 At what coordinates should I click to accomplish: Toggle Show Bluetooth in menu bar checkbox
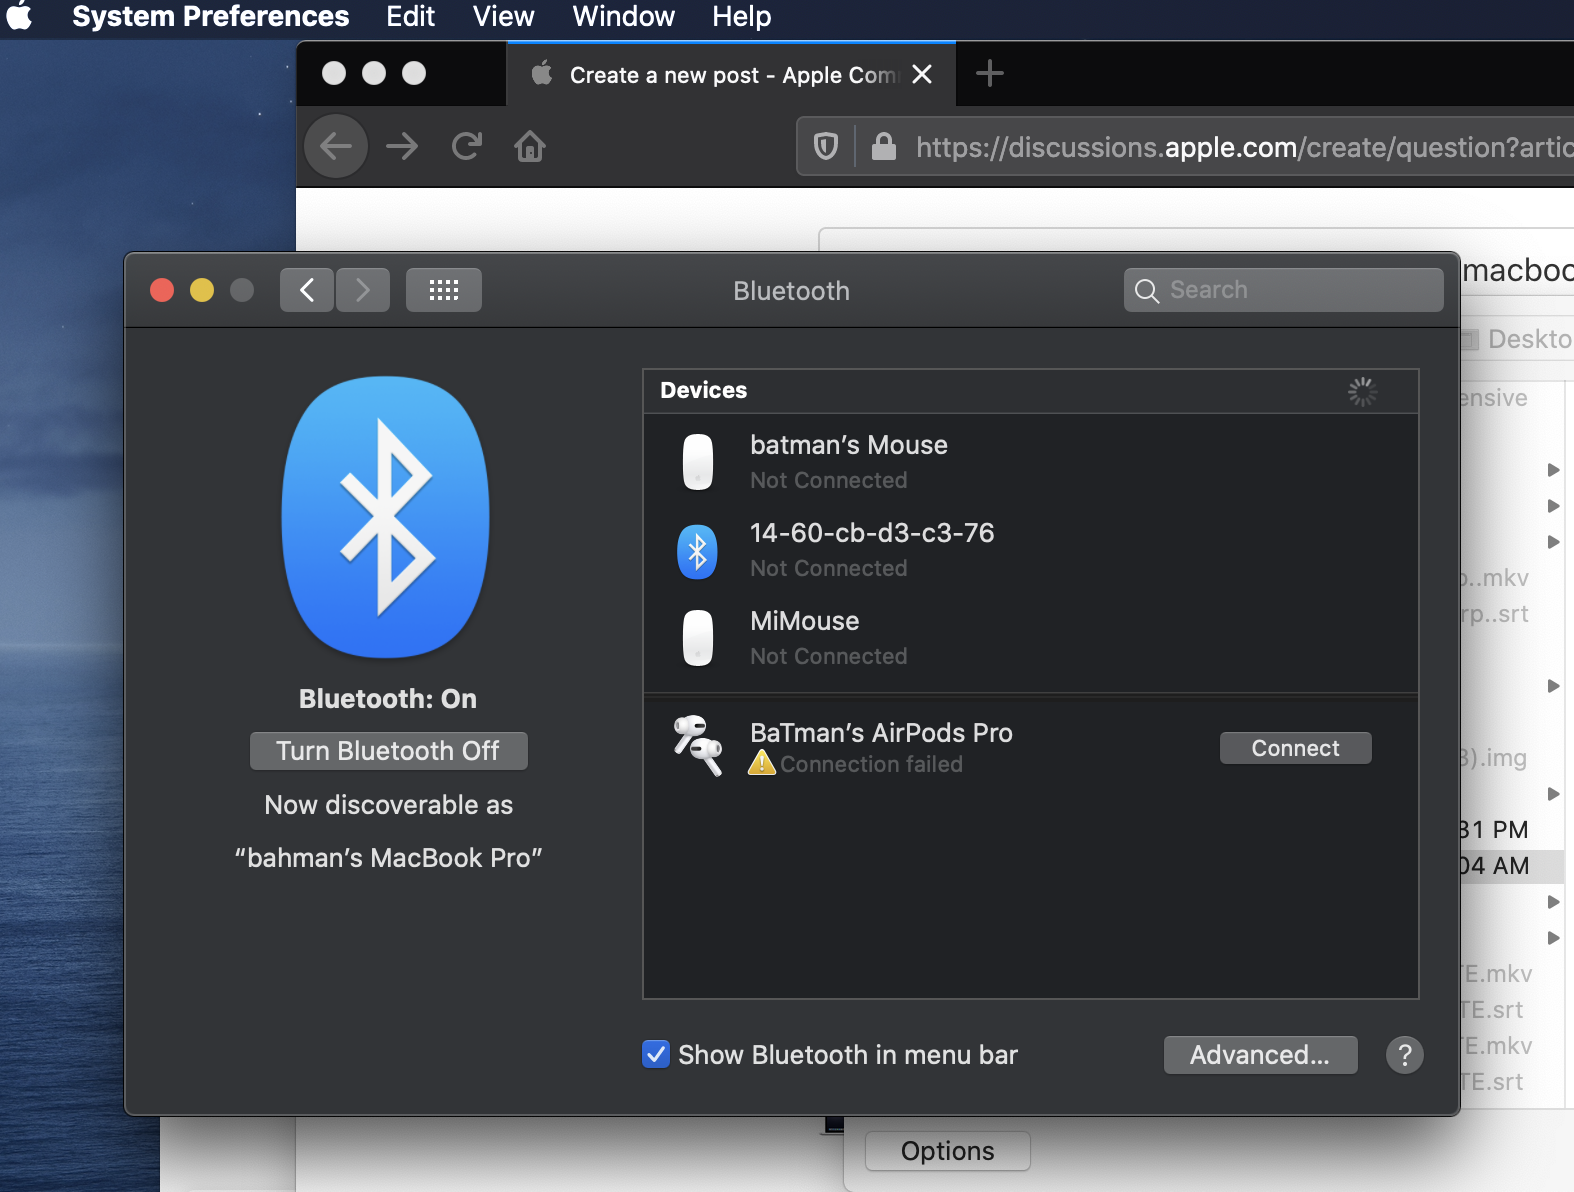click(656, 1054)
